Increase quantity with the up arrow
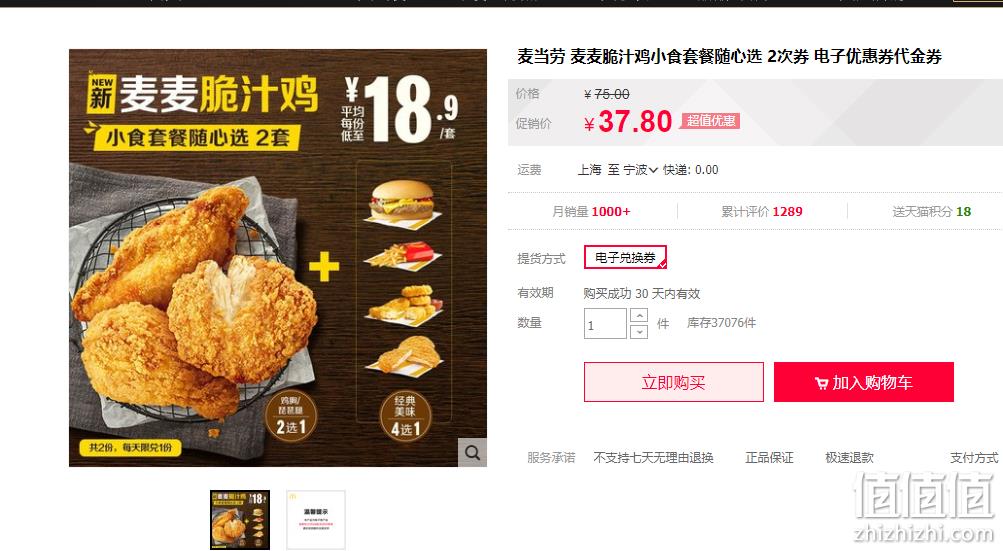This screenshot has width=1003, height=551. tap(638, 315)
